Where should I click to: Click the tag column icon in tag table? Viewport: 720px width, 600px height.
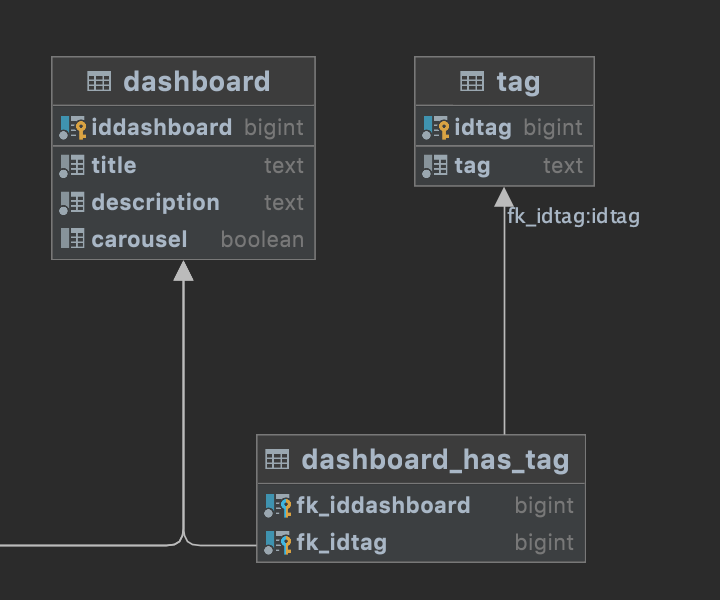point(435,166)
